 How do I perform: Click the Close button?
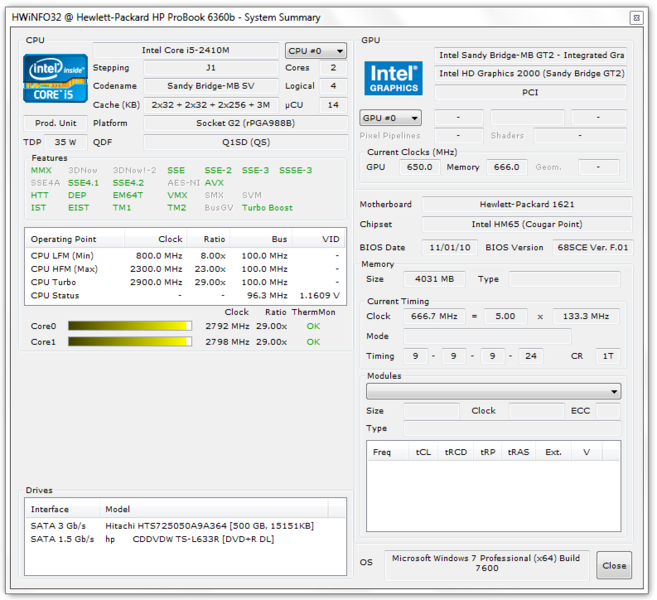coord(614,565)
